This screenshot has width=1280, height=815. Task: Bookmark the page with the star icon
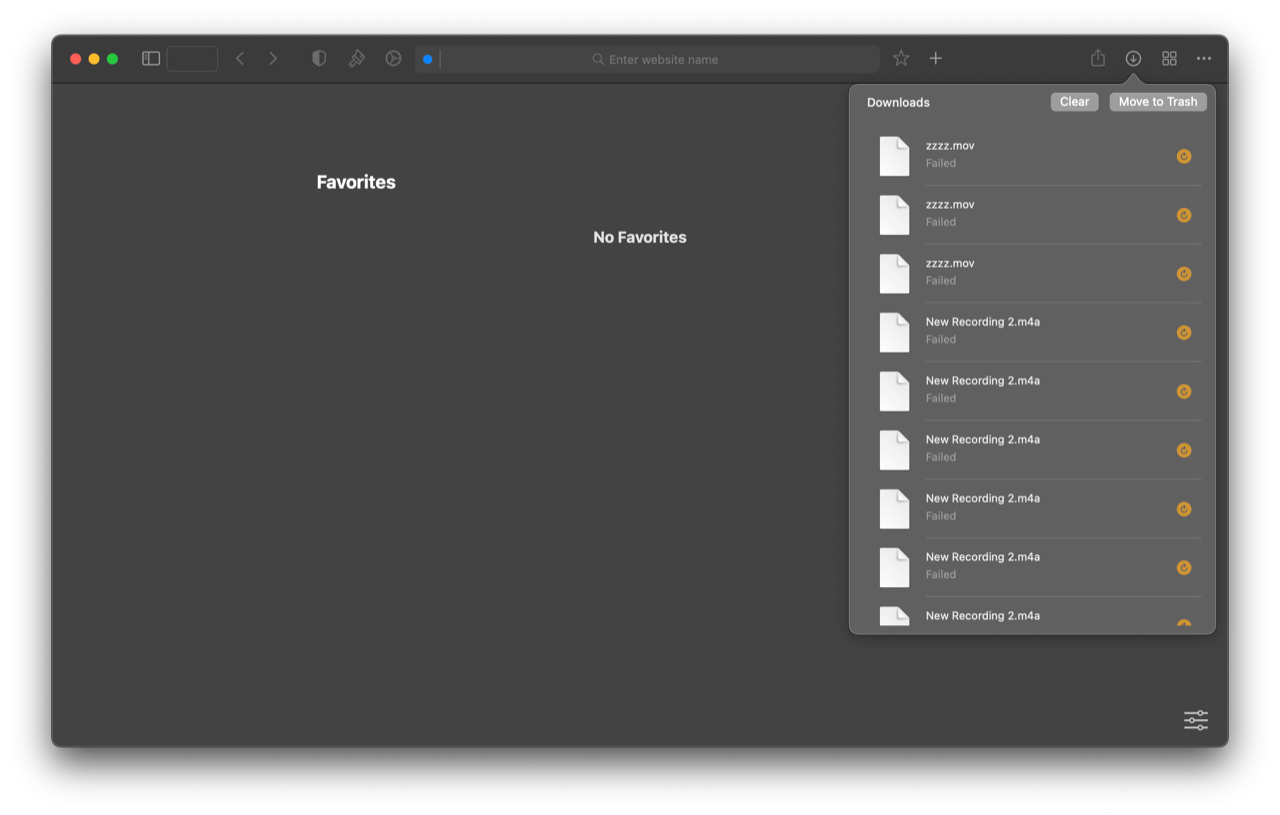click(901, 59)
